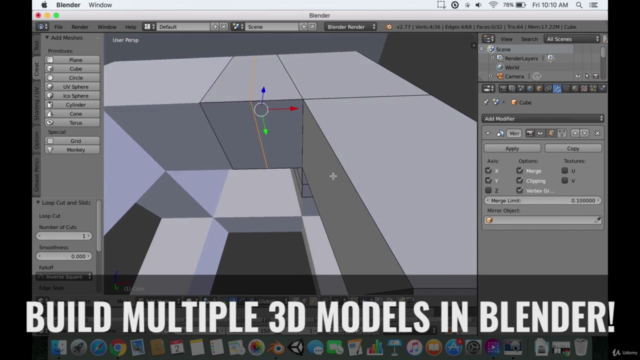Viewport: 640px width, 360px height.
Task: Add a Torus mesh primitive
Action: (72, 122)
